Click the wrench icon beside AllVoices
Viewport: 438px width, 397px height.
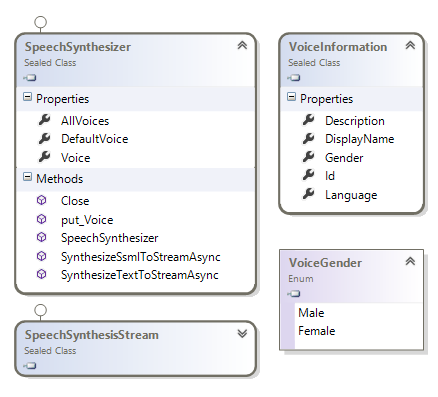click(x=44, y=120)
